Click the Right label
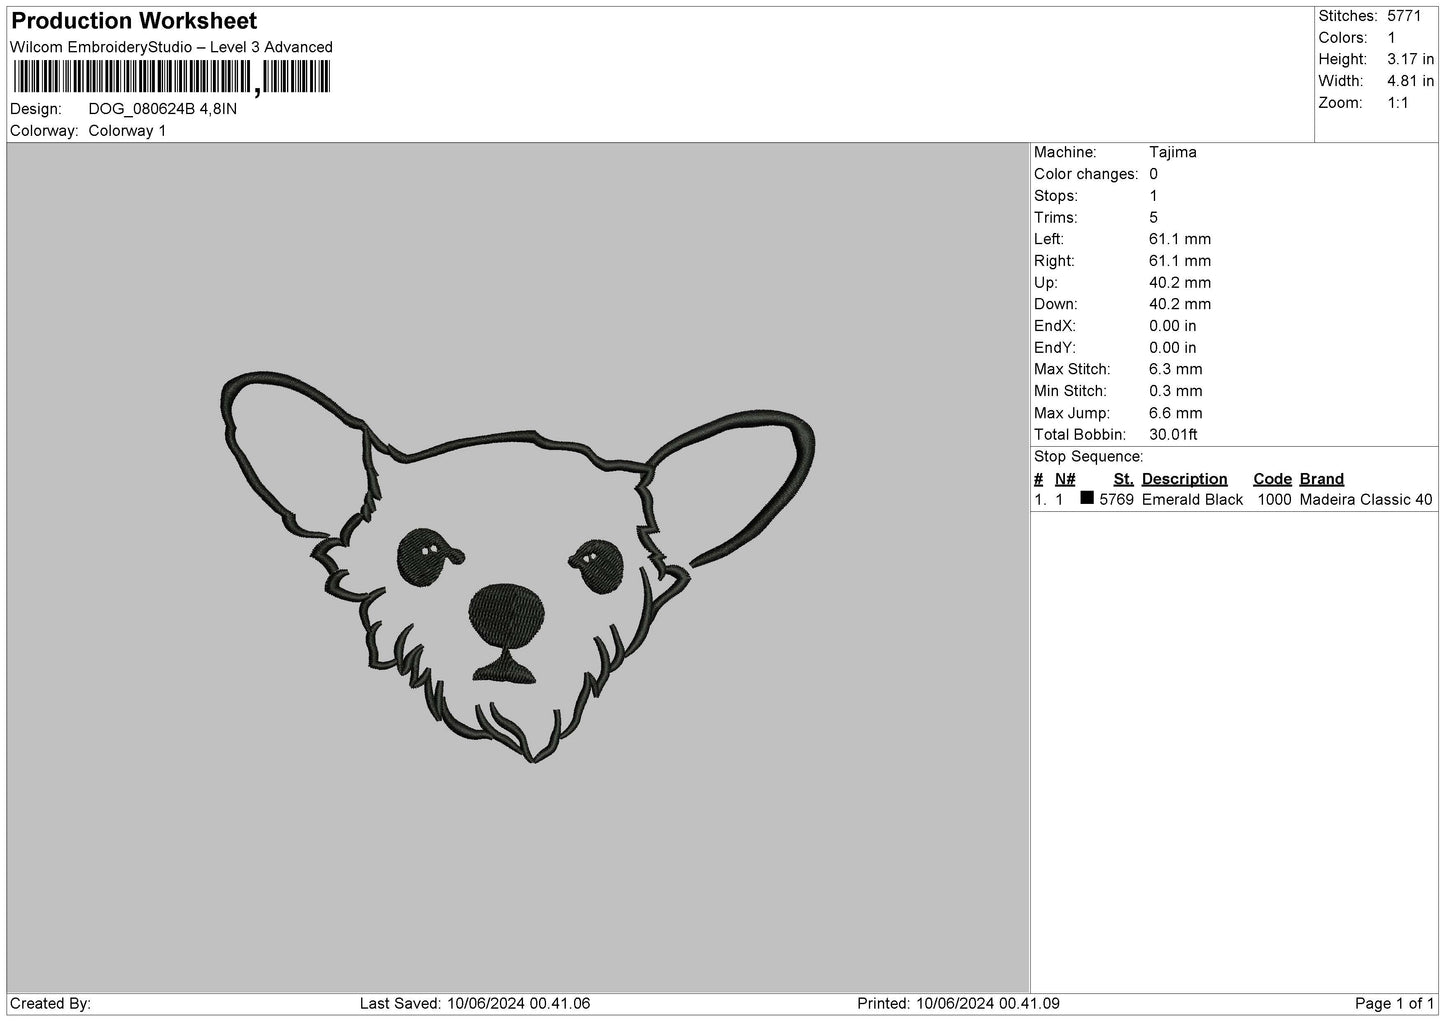This screenshot has height=1021, width=1445. 1054,261
